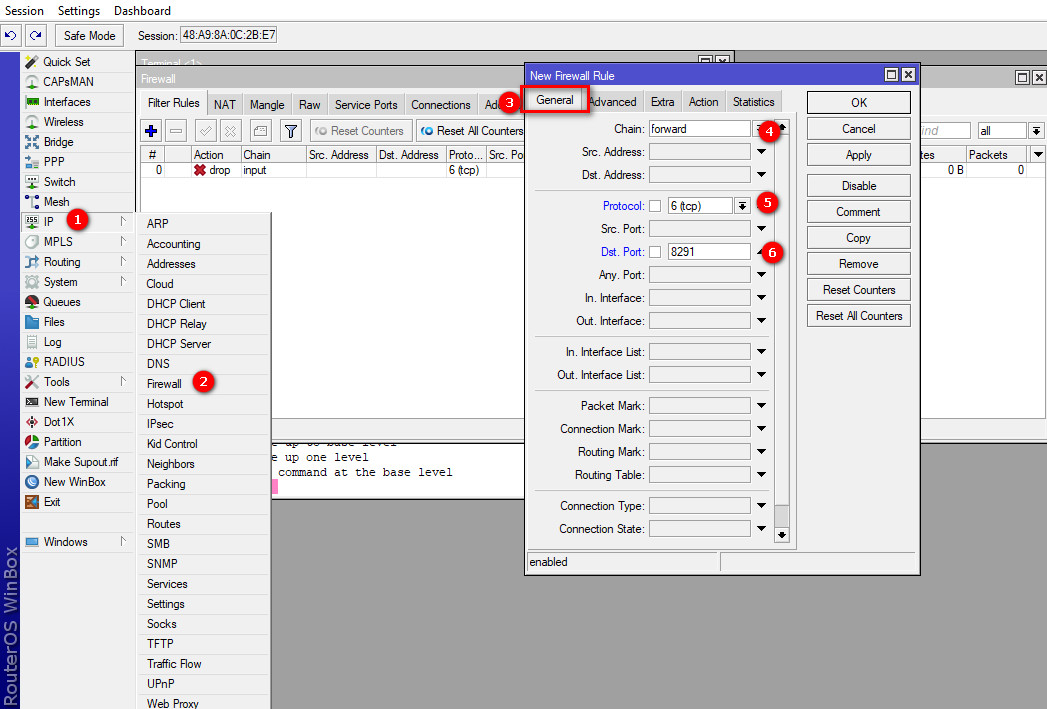The image size is (1047, 709).
Task: Open New Terminal from the sidebar
Action: pyautogui.click(x=76, y=402)
